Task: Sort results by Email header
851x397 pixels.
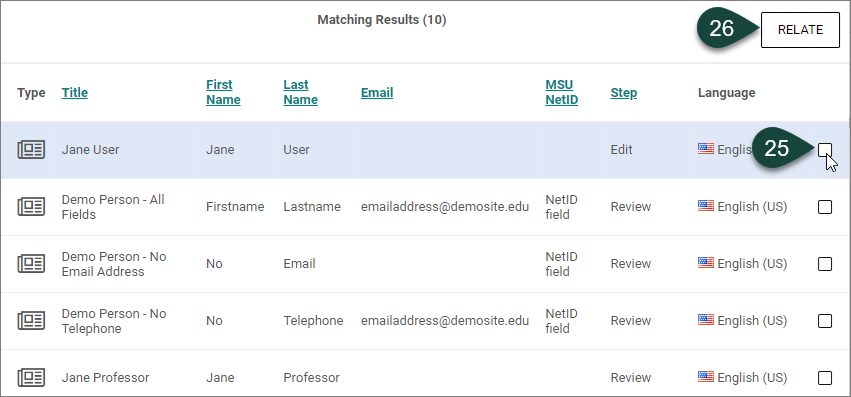Action: [377, 93]
